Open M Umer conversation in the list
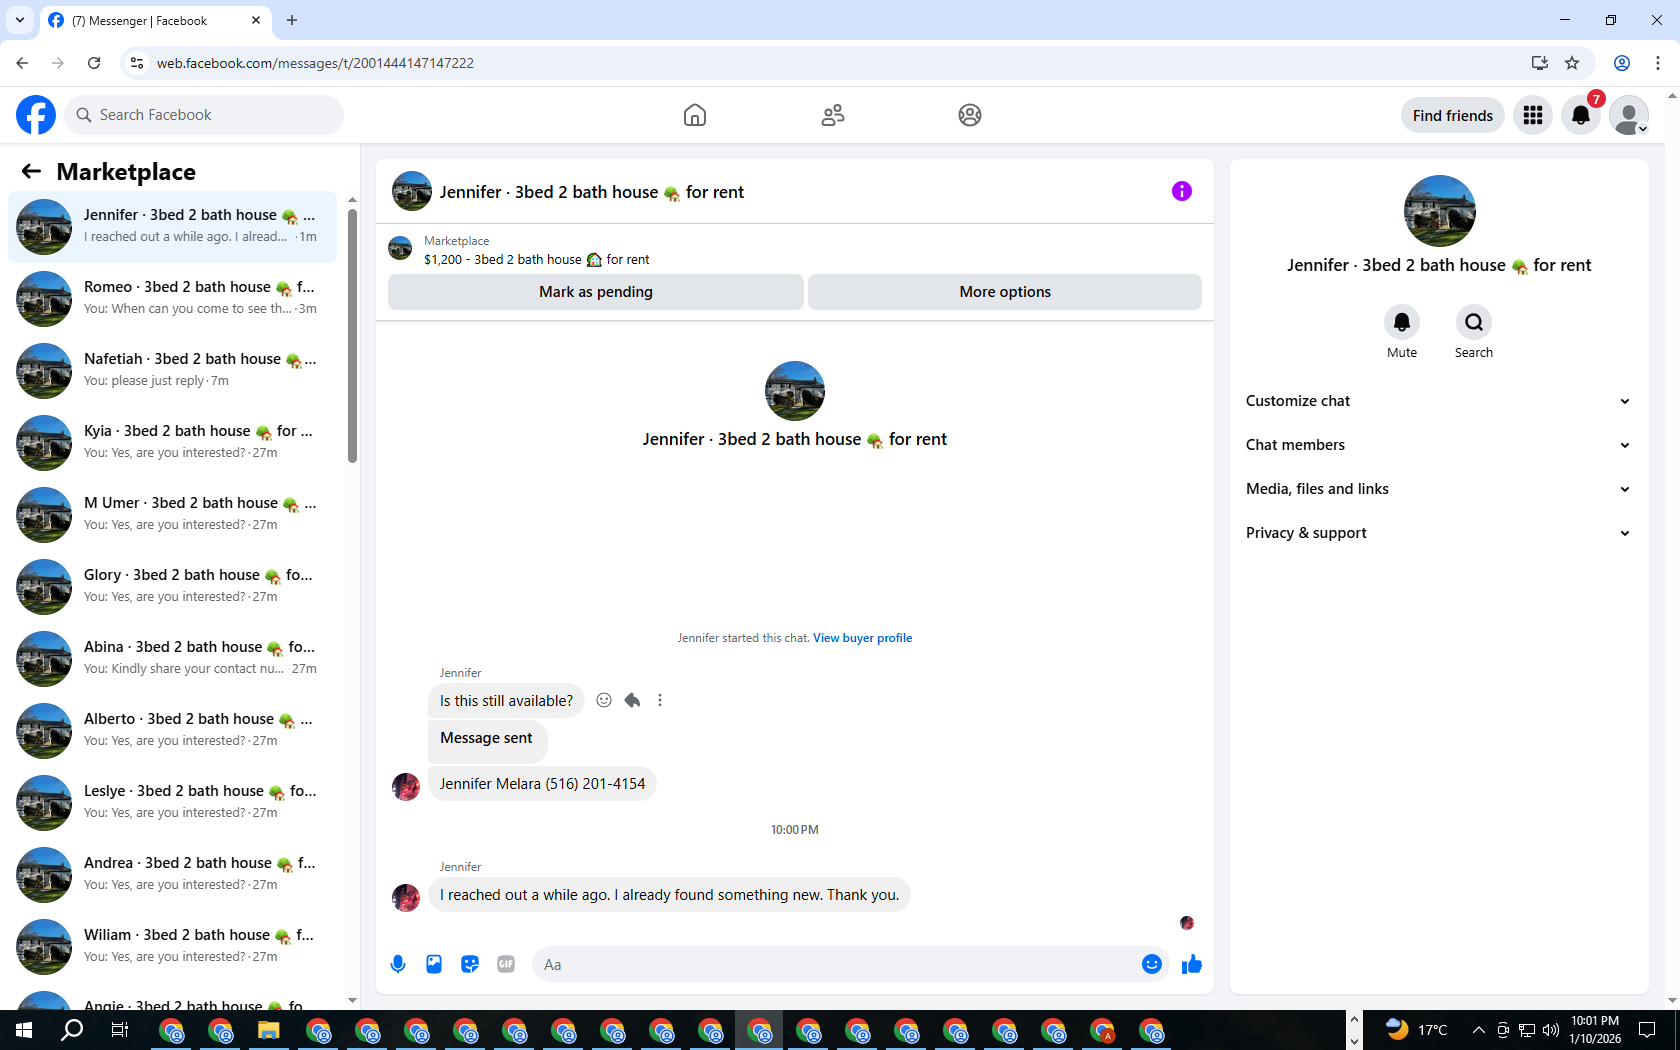The image size is (1680, 1050). pyautogui.click(x=173, y=514)
